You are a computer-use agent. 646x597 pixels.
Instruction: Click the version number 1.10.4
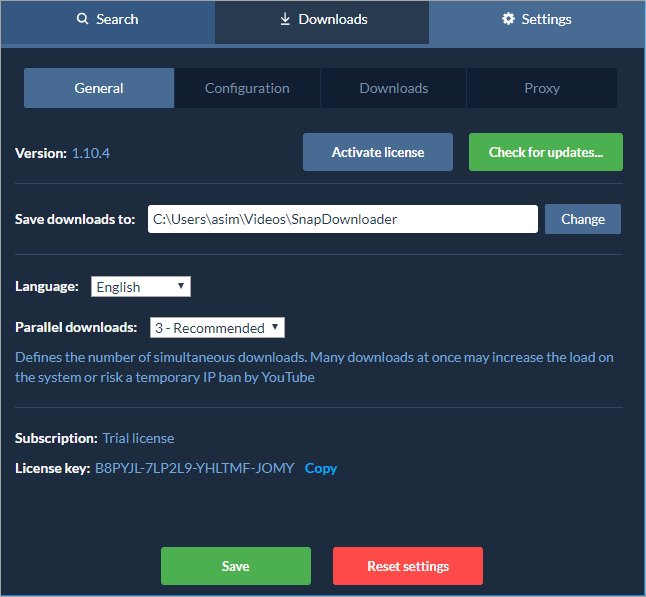click(91, 153)
